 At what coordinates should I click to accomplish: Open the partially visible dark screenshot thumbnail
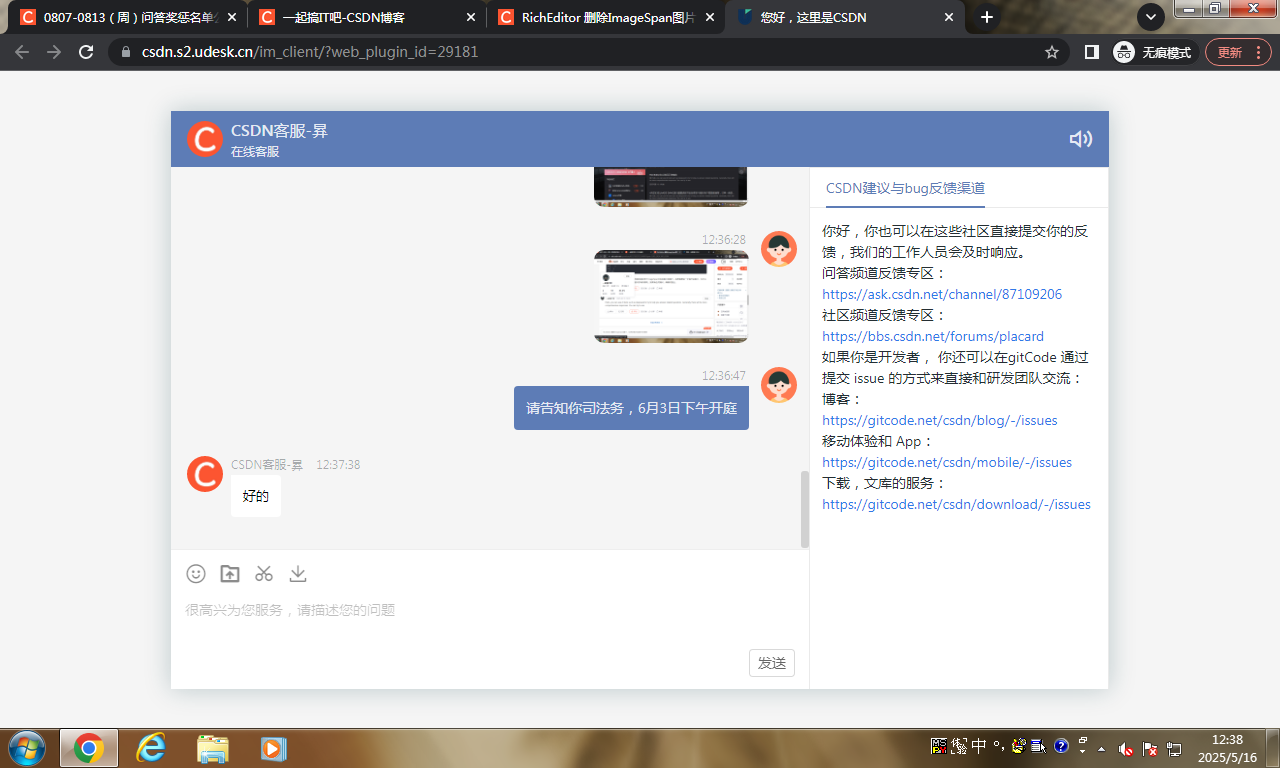click(x=671, y=186)
